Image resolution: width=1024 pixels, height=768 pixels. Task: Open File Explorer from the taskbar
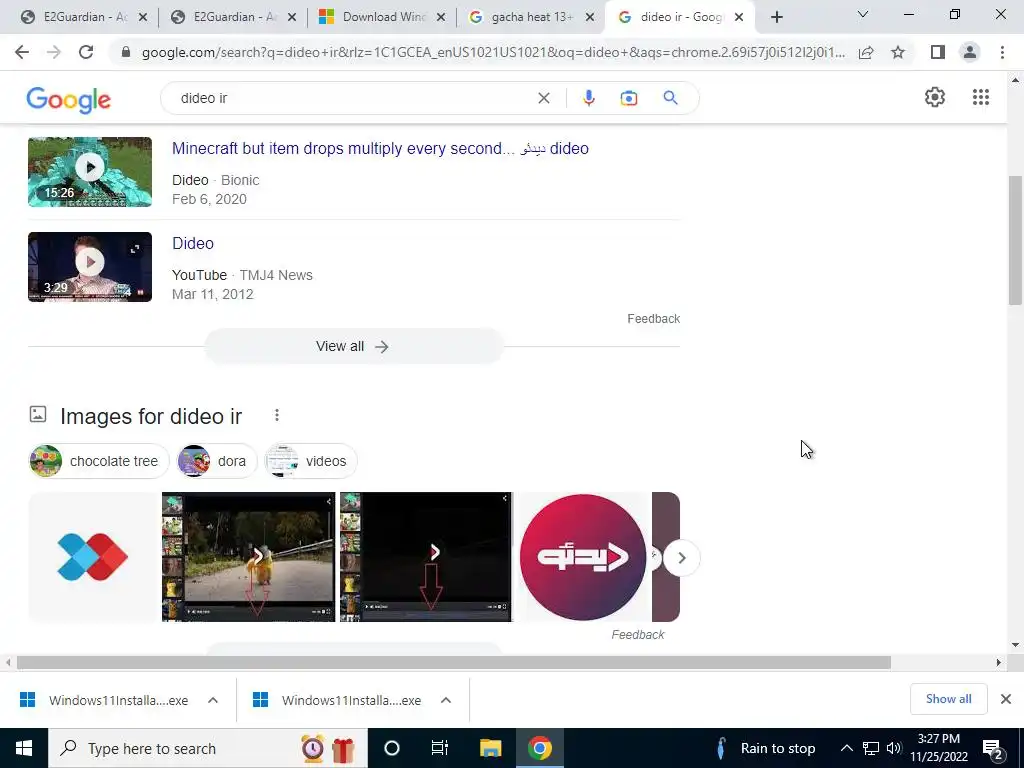tap(490, 748)
